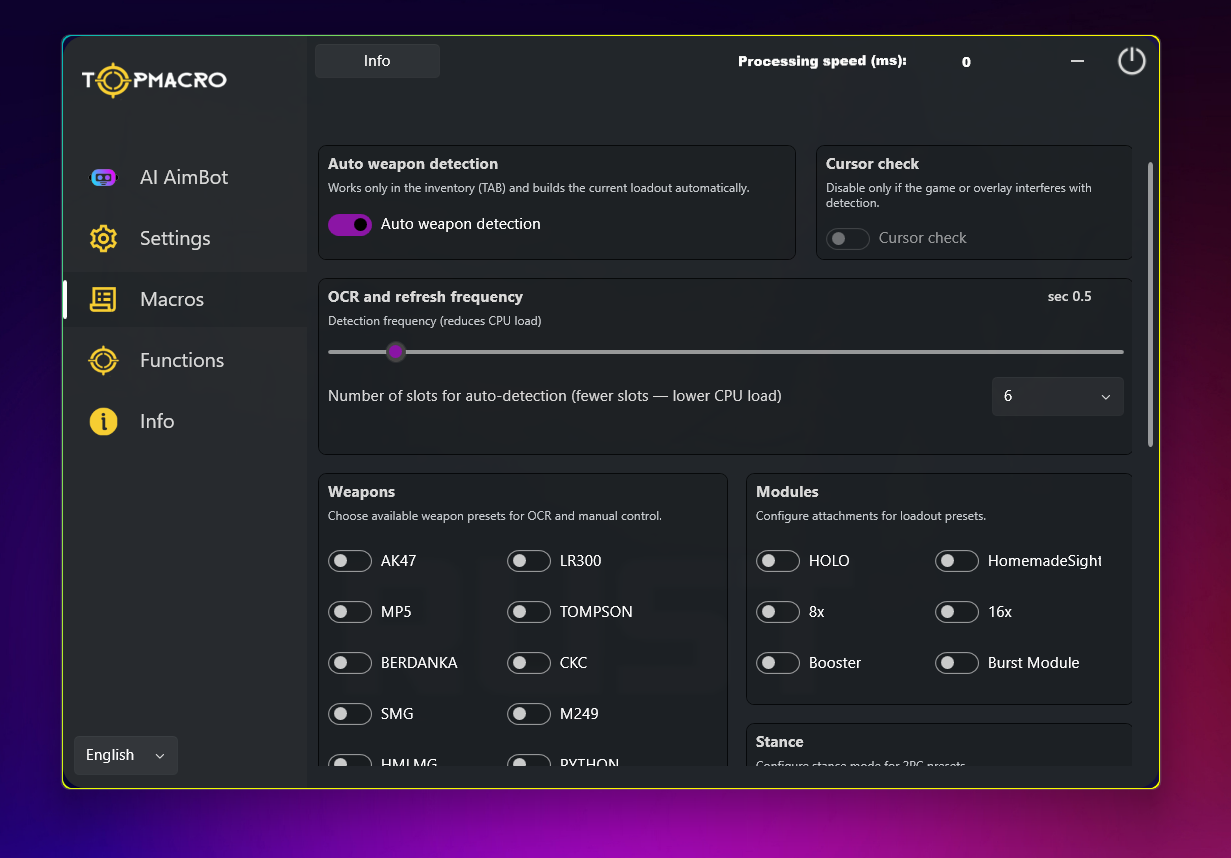Click the 'Auto weapon detection' heading
Image resolution: width=1231 pixels, height=858 pixels.
[413, 164]
